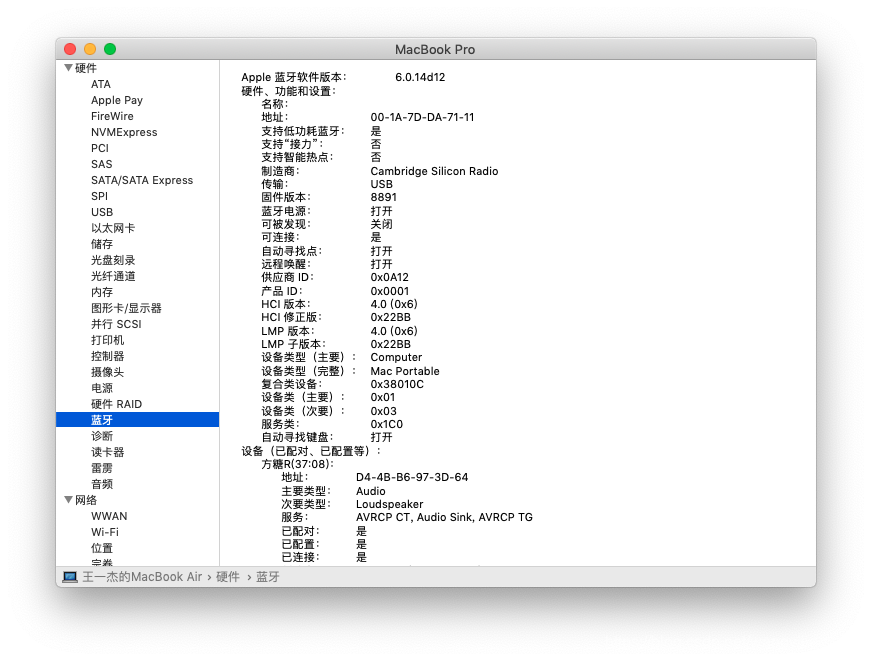The height and width of the screenshot is (661, 872).
Task: Open the 控制器 entry
Action: pyautogui.click(x=107, y=356)
